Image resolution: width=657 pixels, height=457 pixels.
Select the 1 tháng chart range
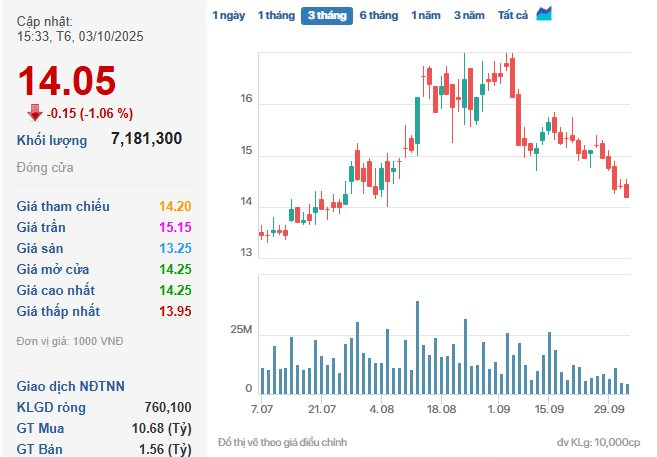point(275,16)
